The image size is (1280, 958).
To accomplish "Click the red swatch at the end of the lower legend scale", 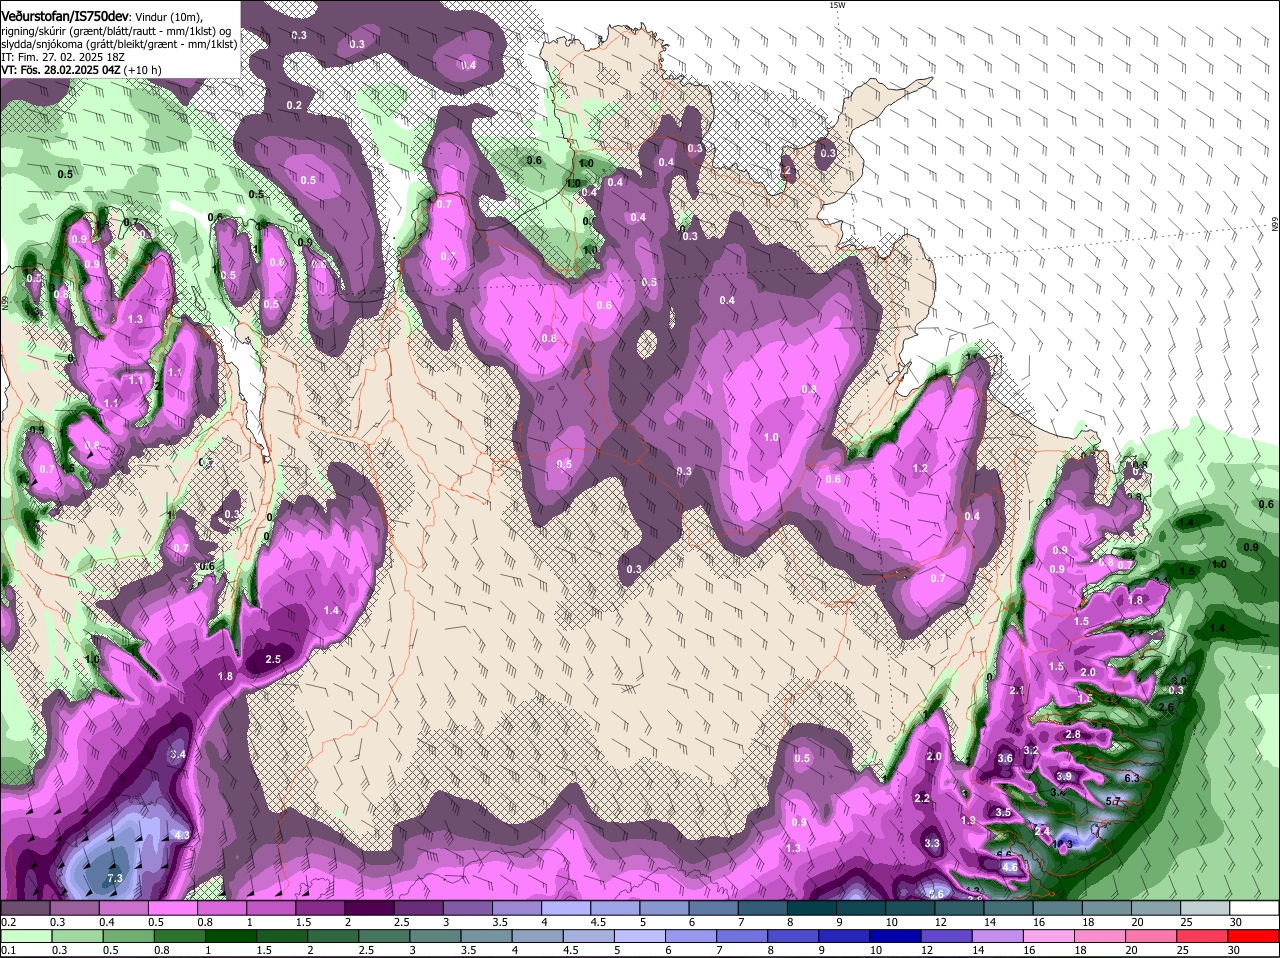I will pos(1254,935).
